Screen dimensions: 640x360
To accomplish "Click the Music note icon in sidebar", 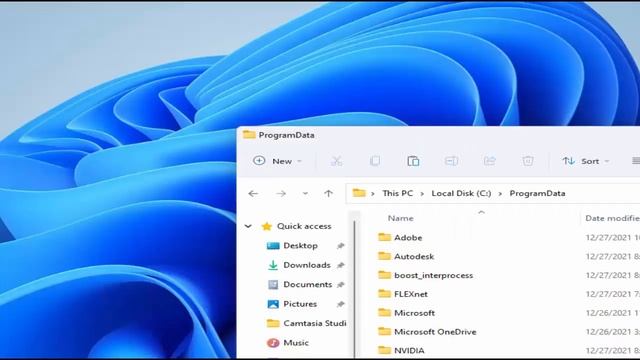I will [x=273, y=343].
